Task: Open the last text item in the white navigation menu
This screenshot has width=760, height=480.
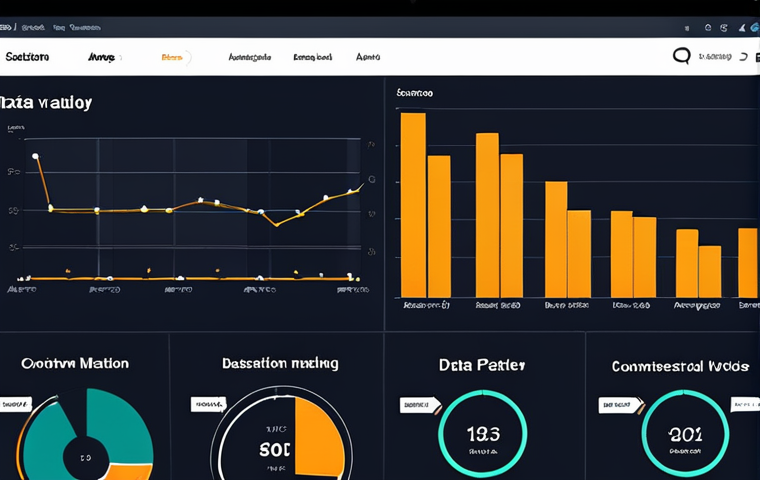Action: pyautogui.click(x=368, y=57)
